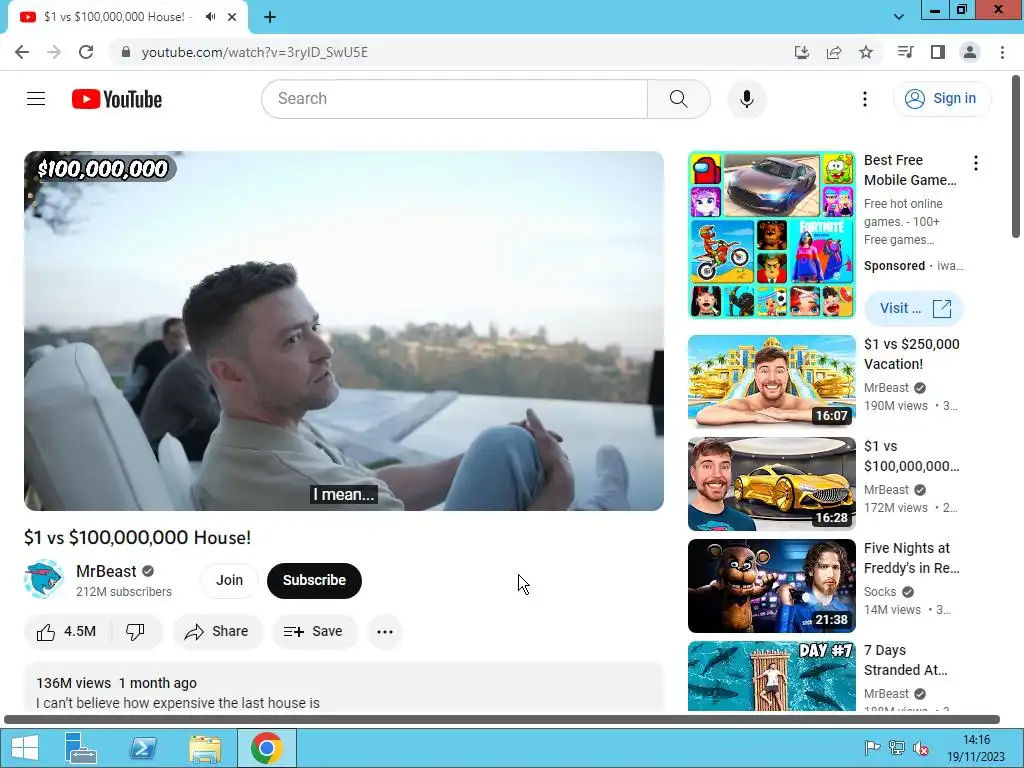Open PowerShell in taskbar

click(142, 748)
